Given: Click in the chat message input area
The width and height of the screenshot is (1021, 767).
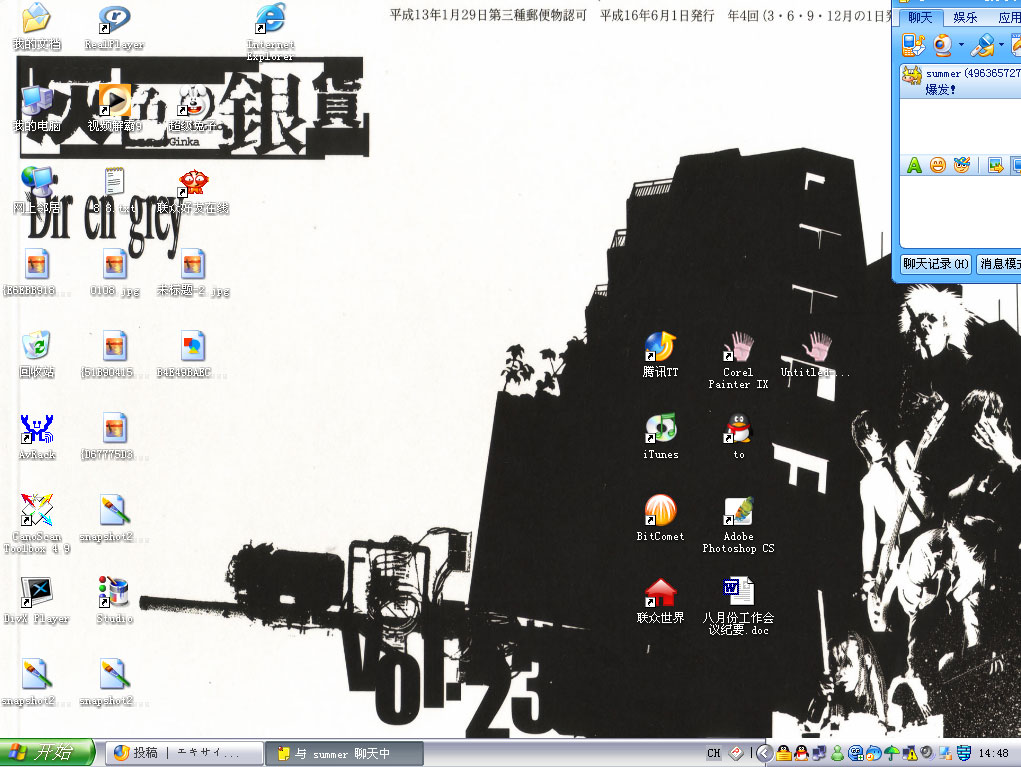Looking at the screenshot, I should 960,210.
